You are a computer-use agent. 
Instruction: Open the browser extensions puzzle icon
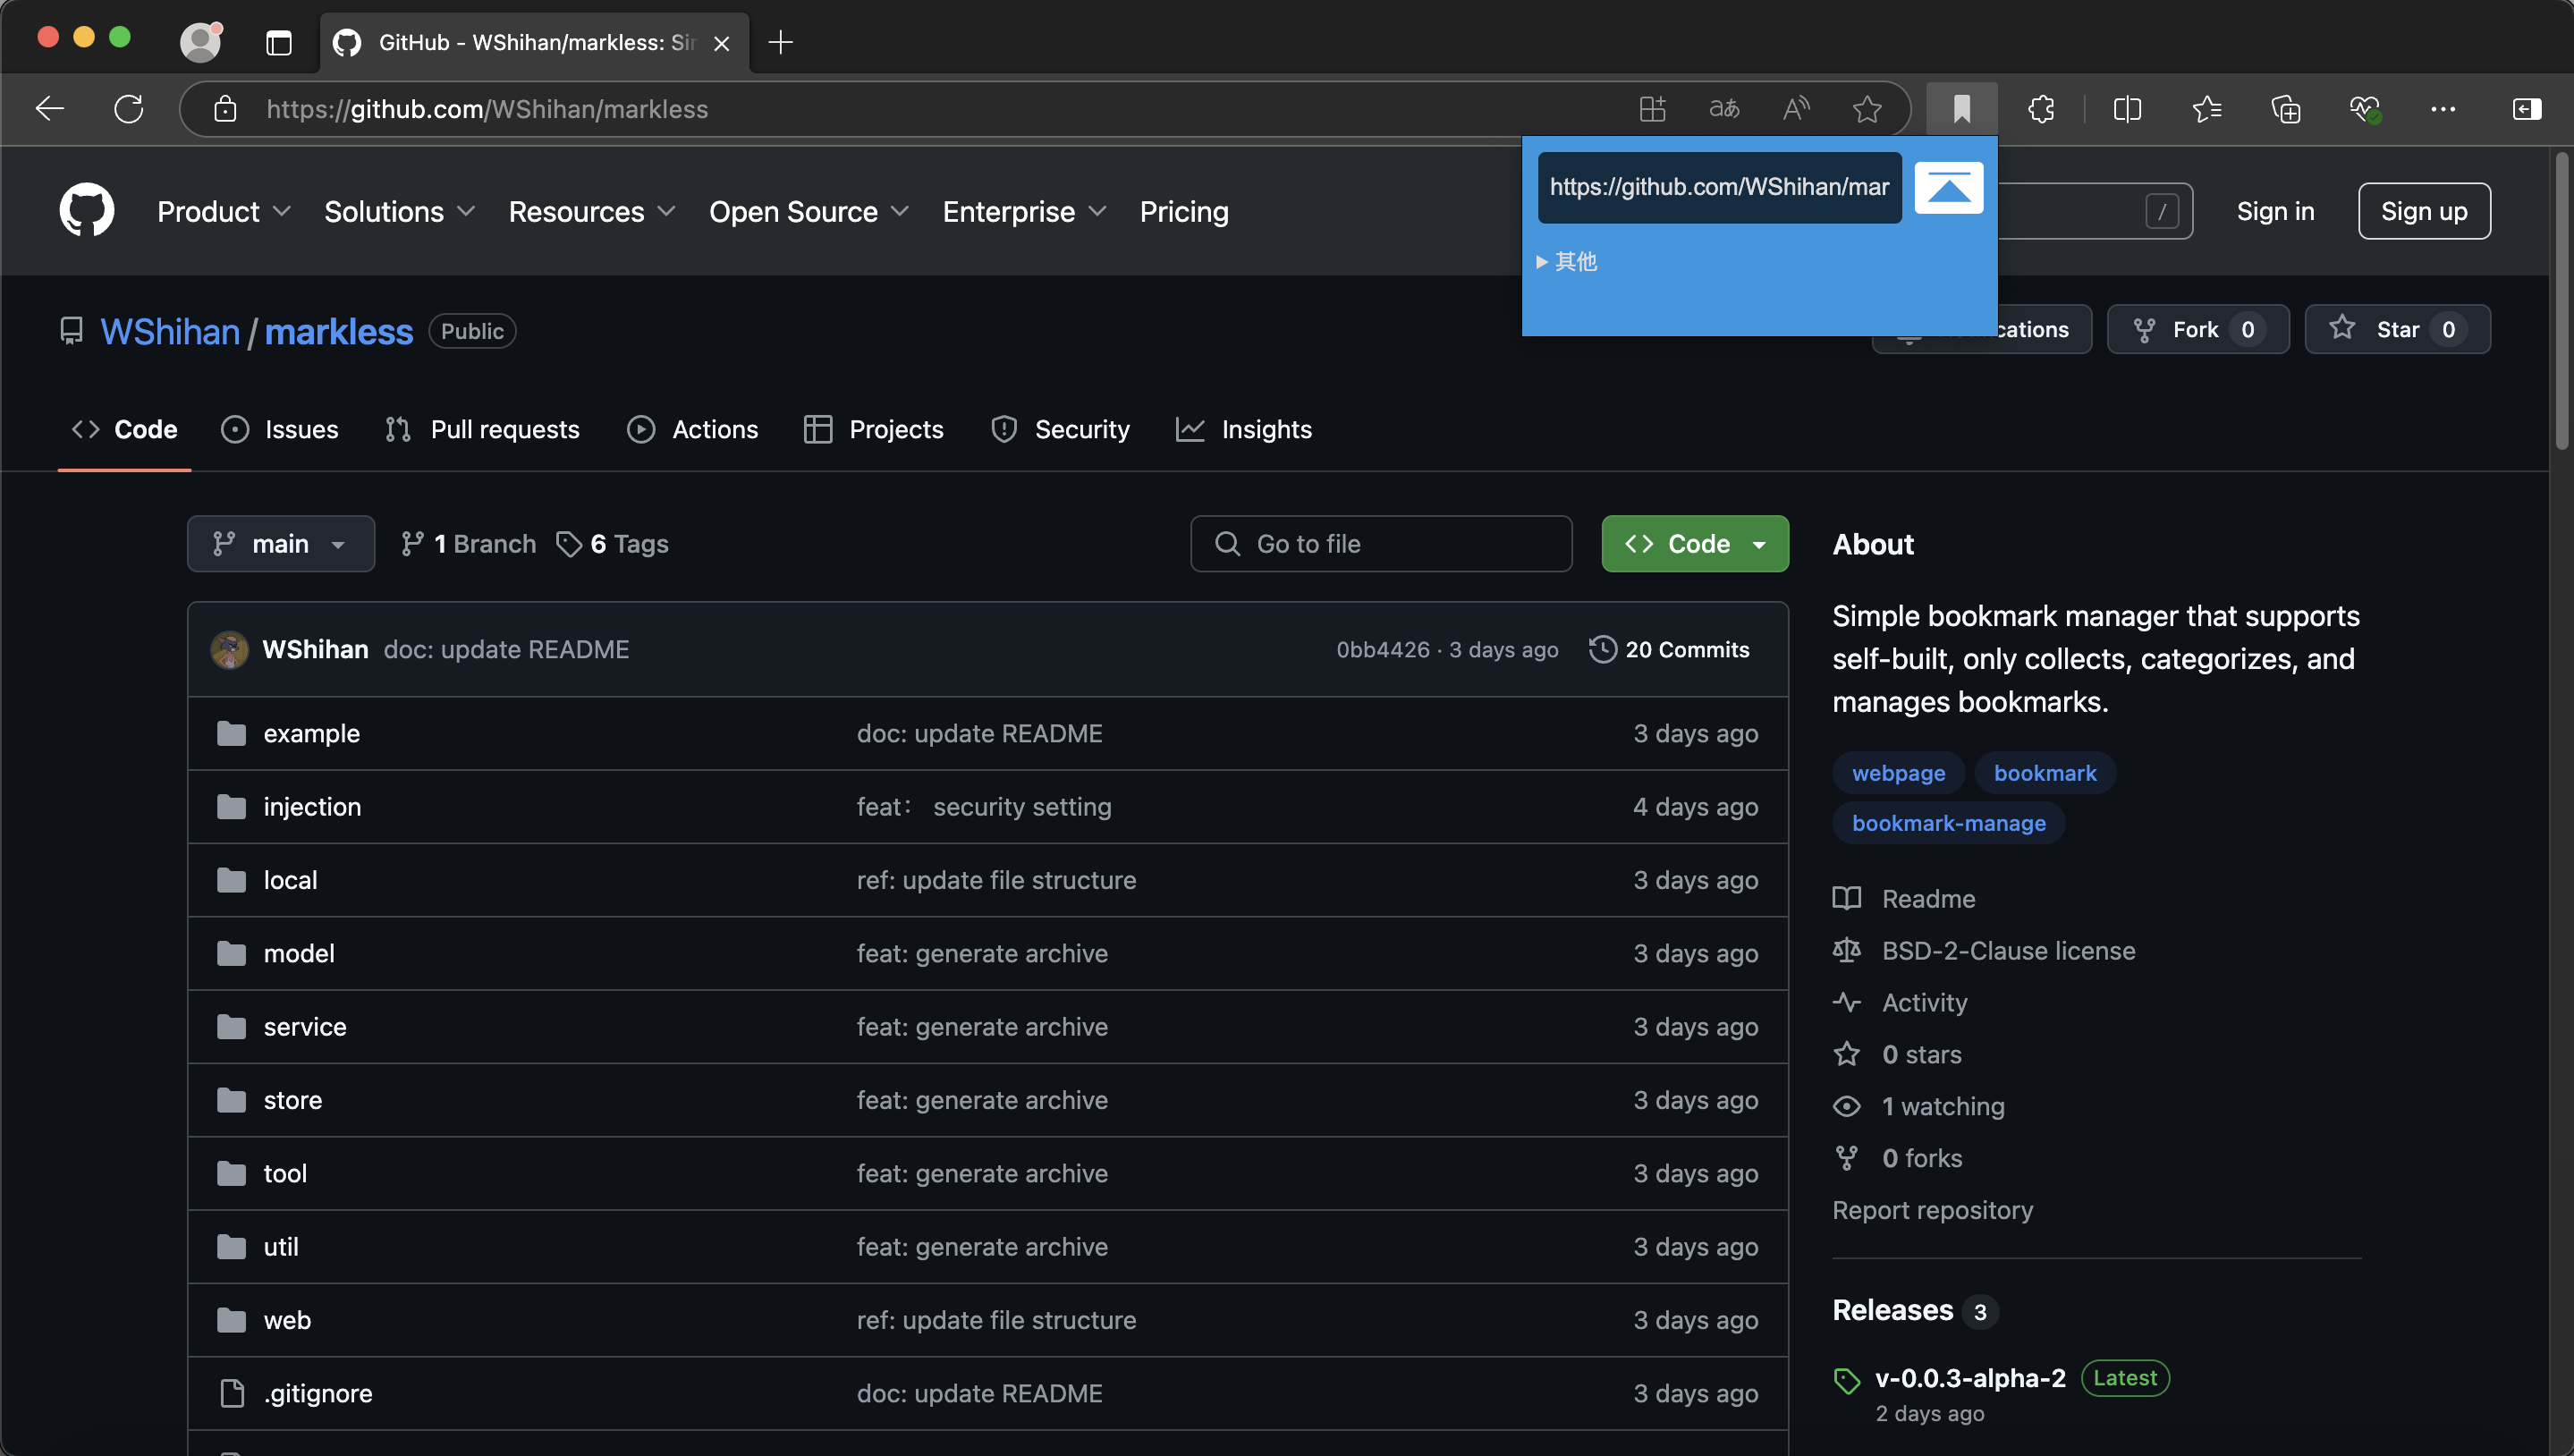click(x=2041, y=108)
